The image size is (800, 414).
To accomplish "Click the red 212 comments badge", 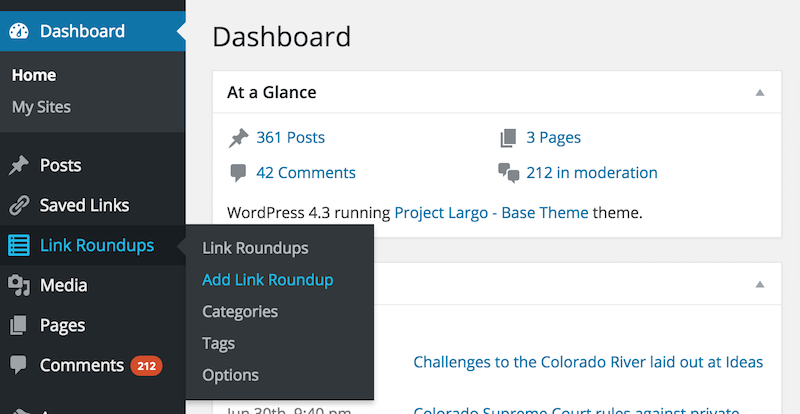I will (146, 366).
